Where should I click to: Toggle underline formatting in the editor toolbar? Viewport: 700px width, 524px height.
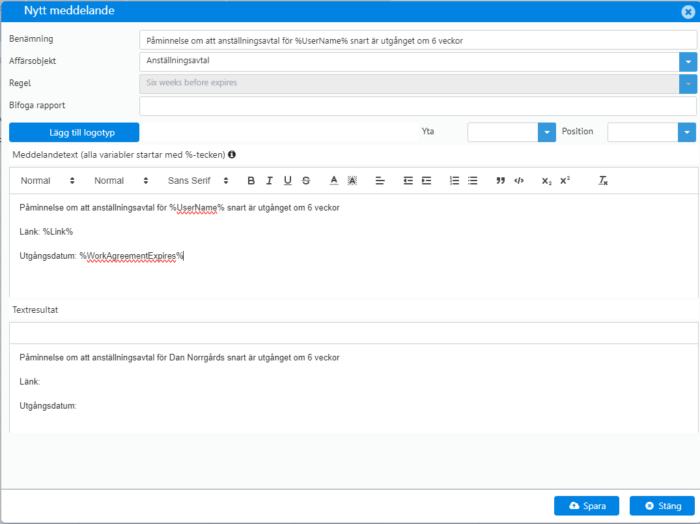click(288, 180)
